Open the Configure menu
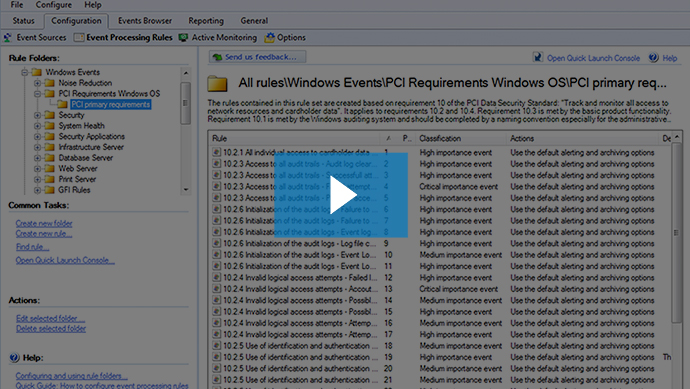 click(54, 5)
